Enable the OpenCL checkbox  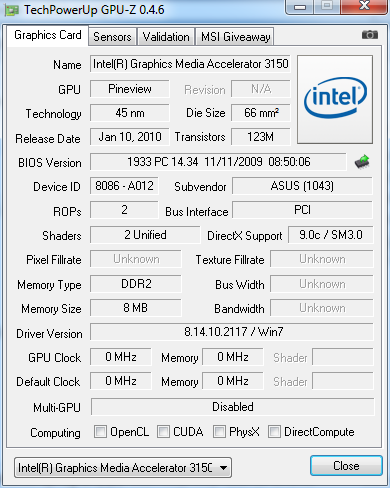(100, 431)
